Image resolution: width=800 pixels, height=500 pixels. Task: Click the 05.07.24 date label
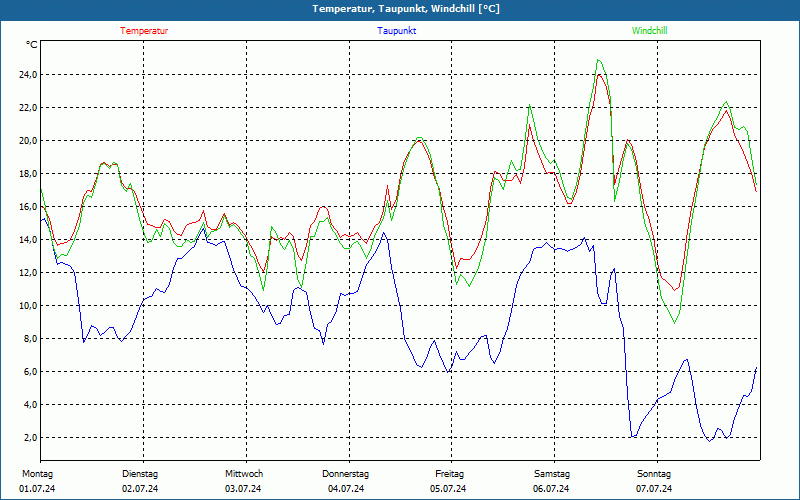448,489
